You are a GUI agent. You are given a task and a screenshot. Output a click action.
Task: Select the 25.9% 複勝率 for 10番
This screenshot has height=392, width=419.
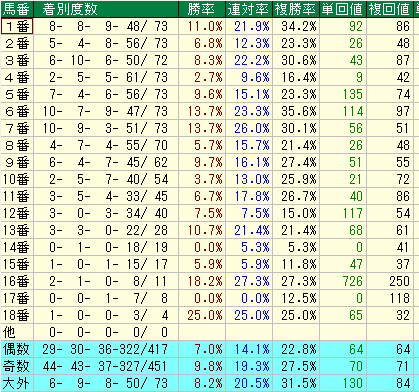[299, 179]
